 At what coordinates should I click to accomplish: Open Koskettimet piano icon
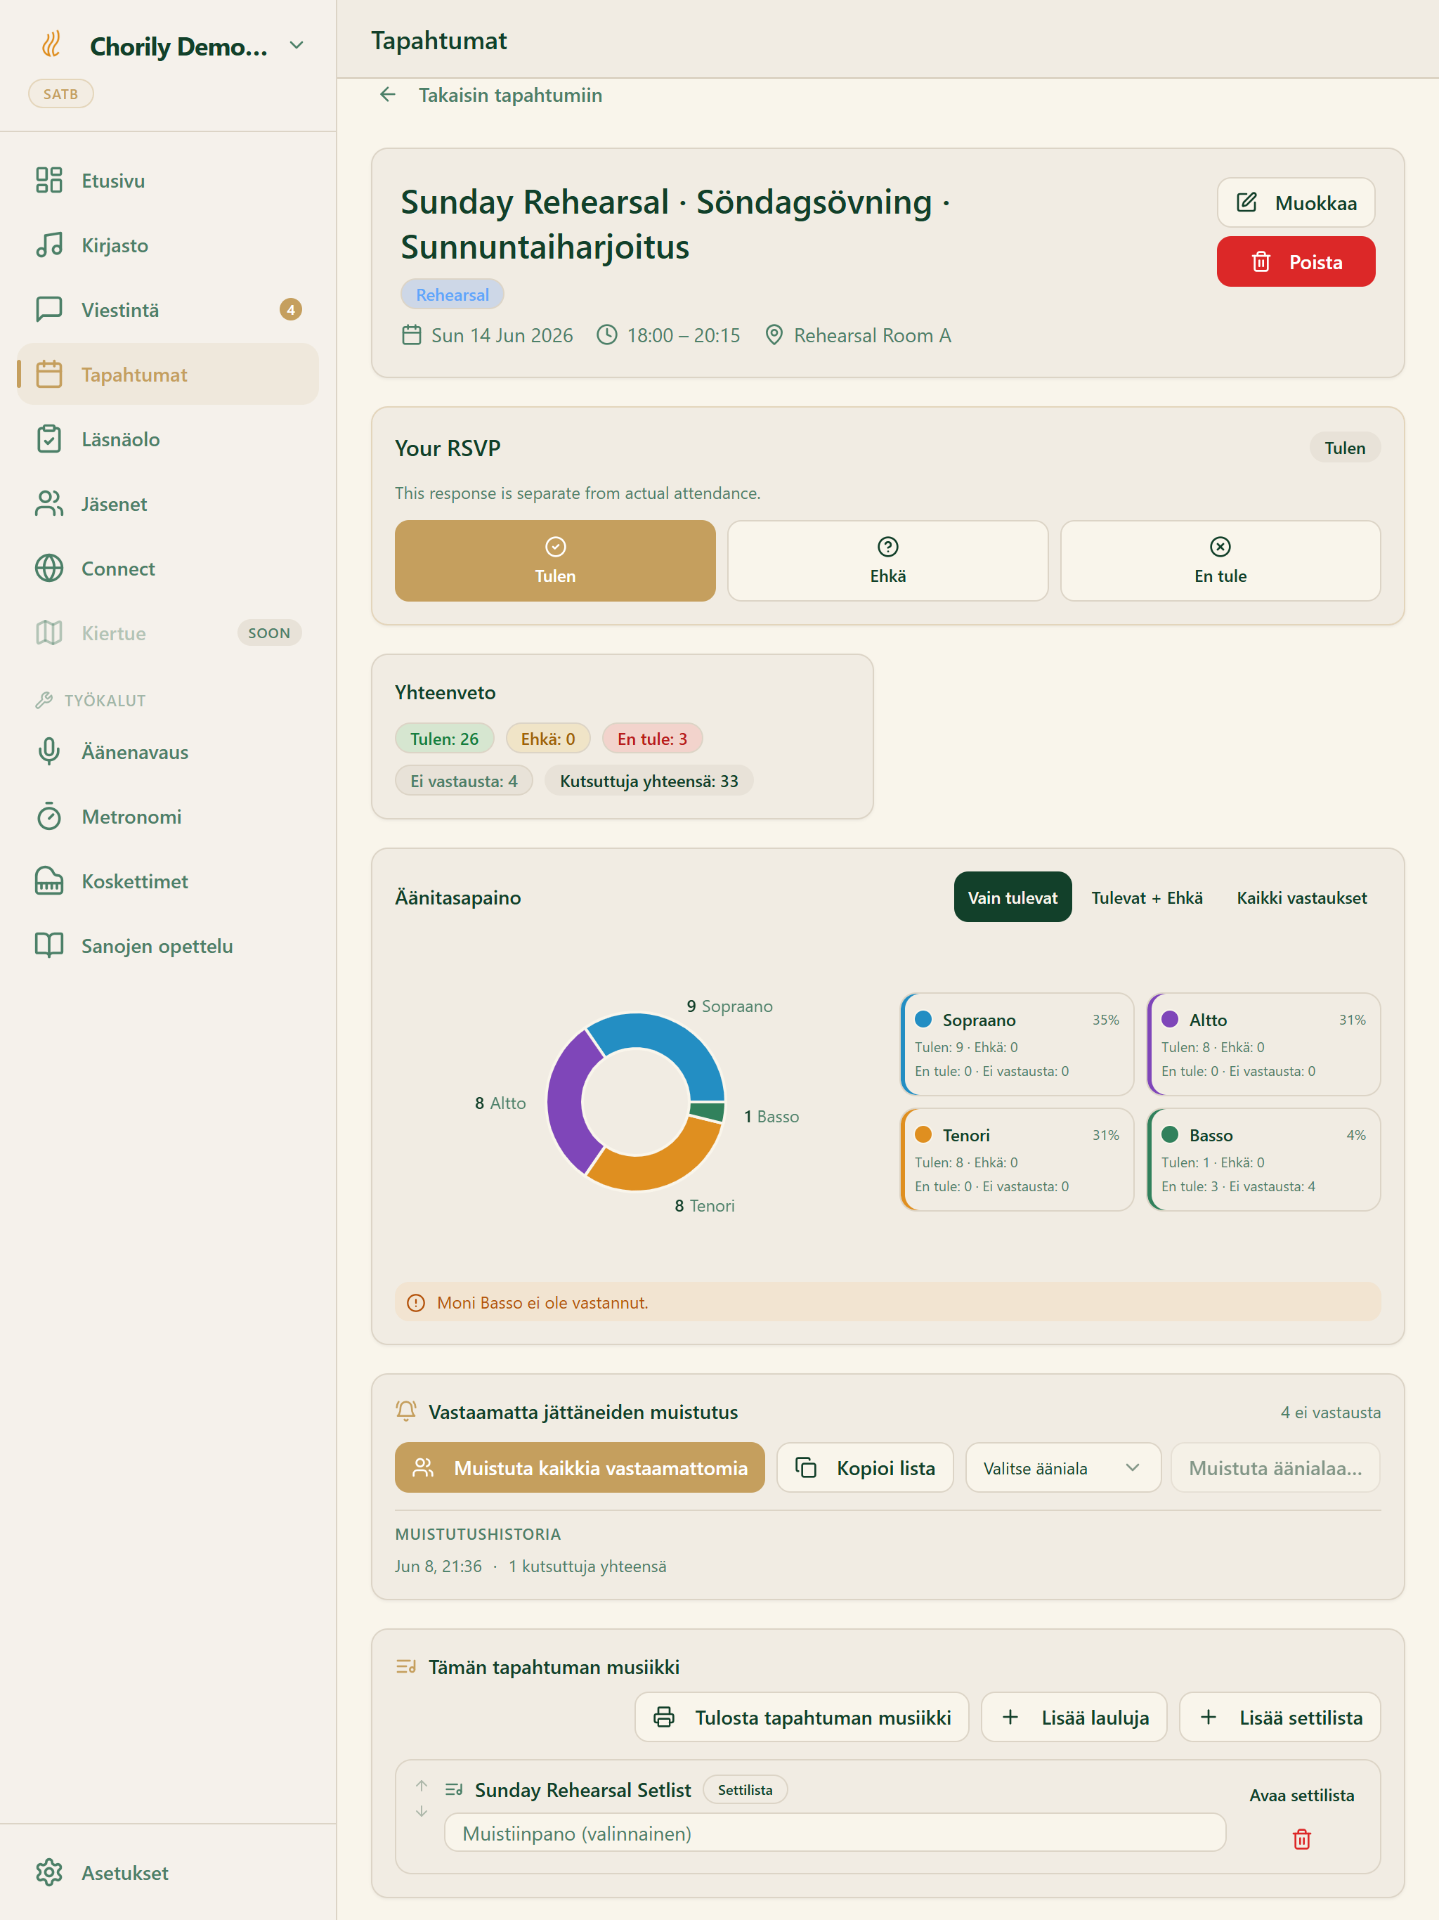point(49,881)
